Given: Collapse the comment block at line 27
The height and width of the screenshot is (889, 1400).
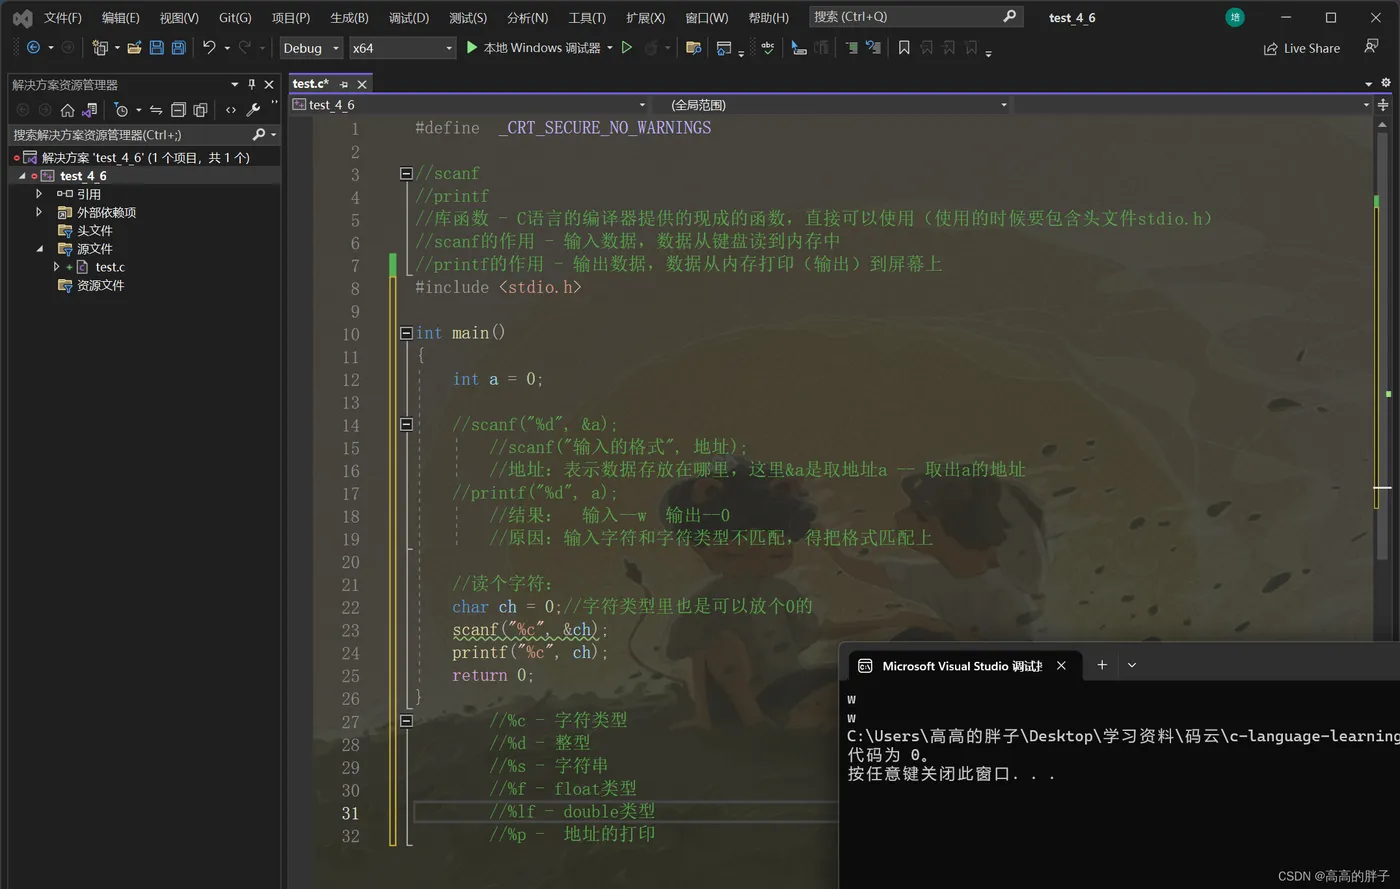Looking at the screenshot, I should tap(406, 720).
